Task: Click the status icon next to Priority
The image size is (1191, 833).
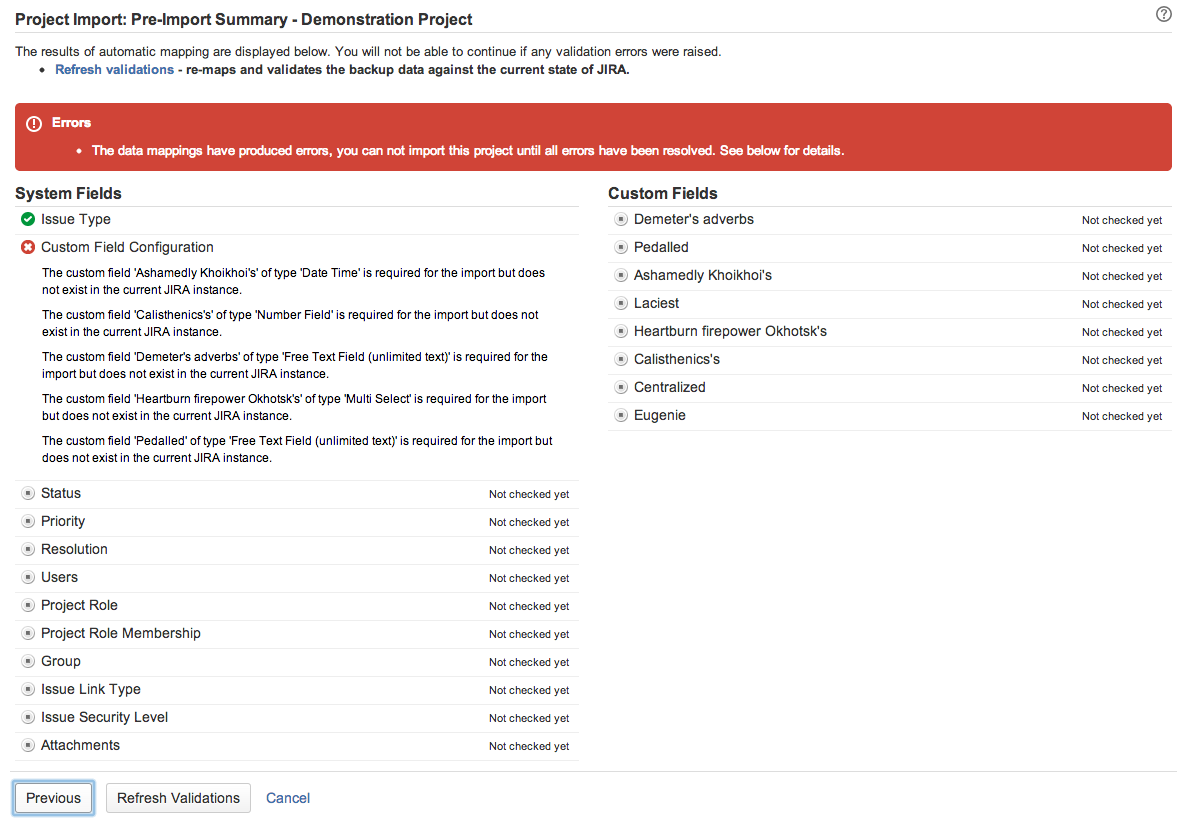Action: 28,521
